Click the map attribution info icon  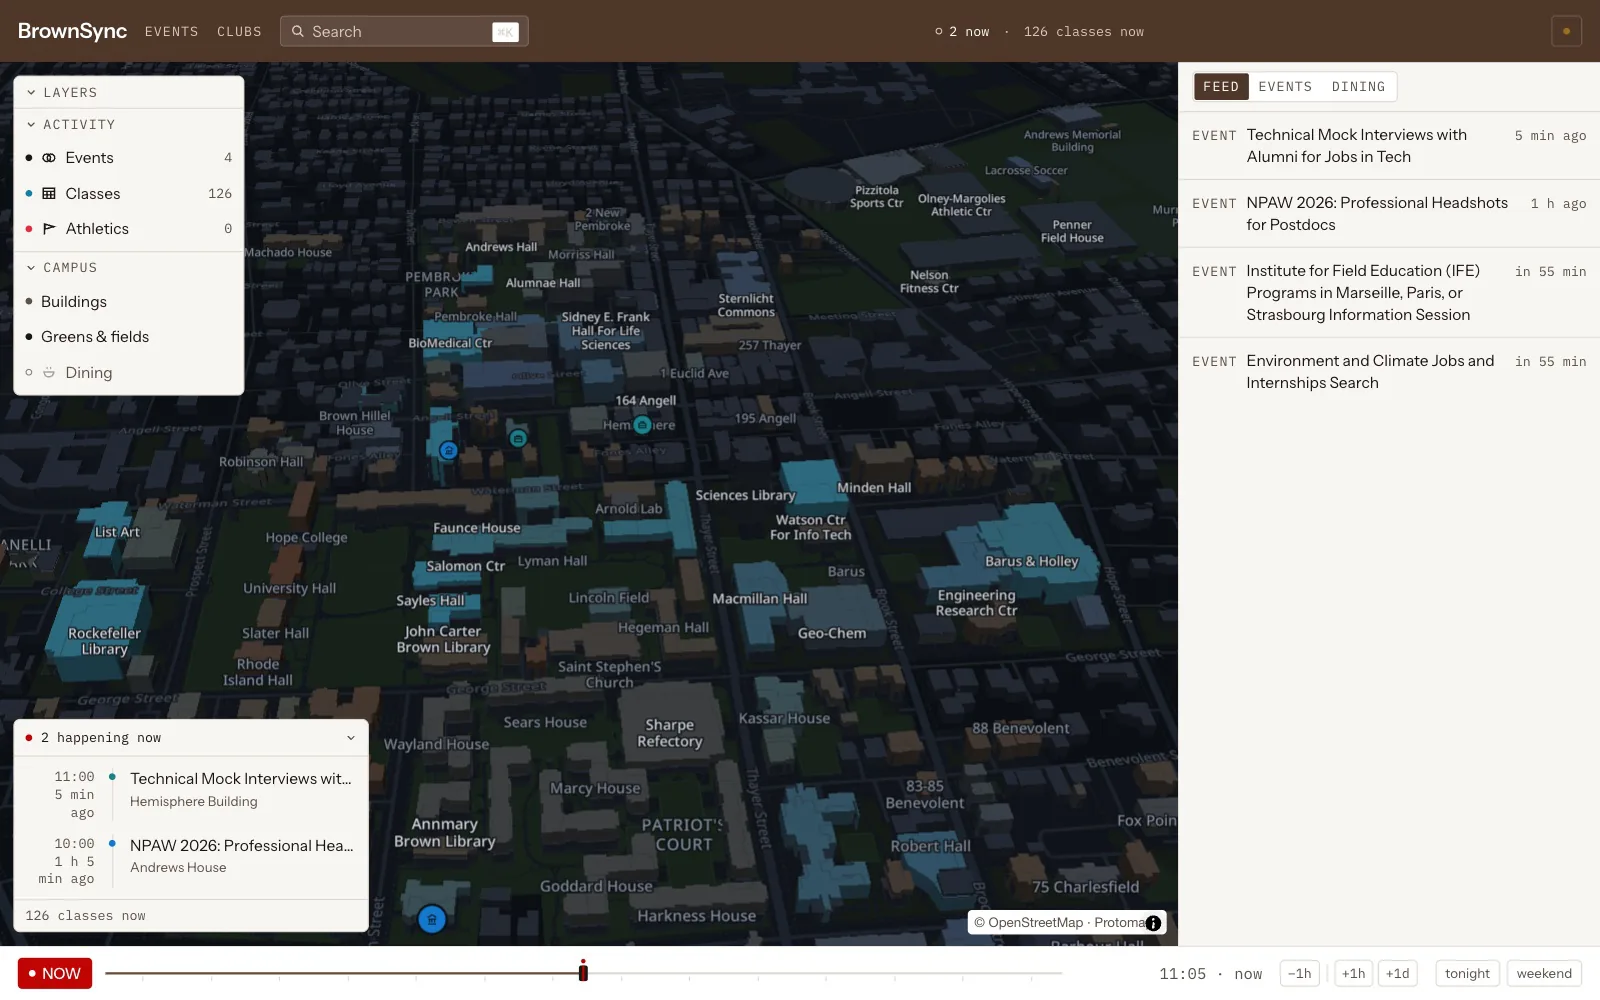pos(1153,923)
